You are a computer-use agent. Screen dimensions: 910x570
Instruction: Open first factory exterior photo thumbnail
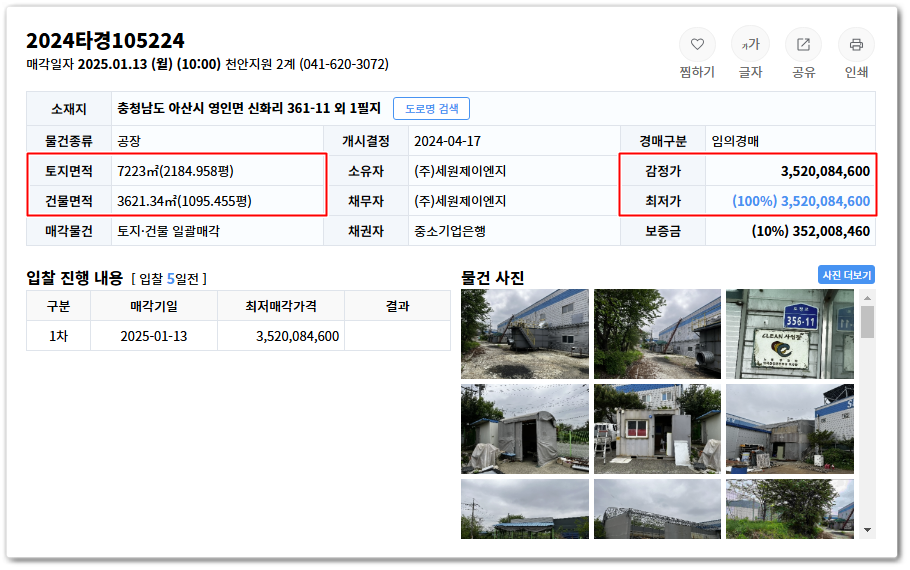click(x=525, y=334)
